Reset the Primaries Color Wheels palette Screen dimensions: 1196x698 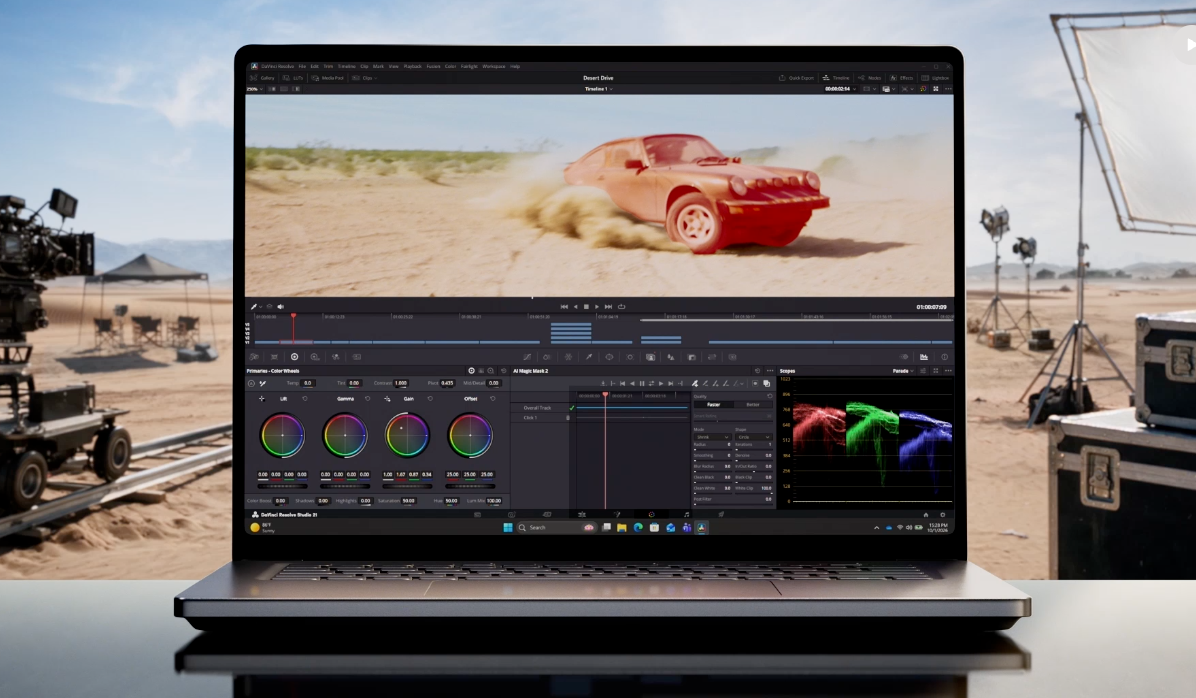[x=503, y=371]
